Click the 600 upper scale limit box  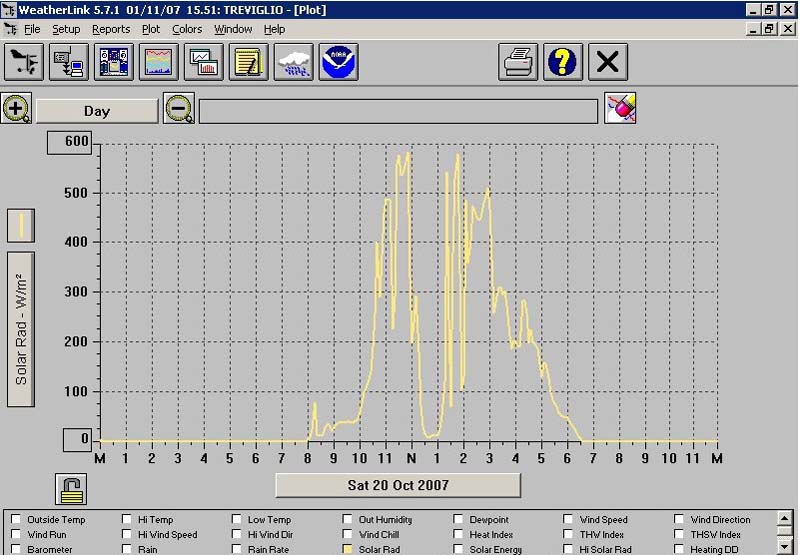pos(70,142)
